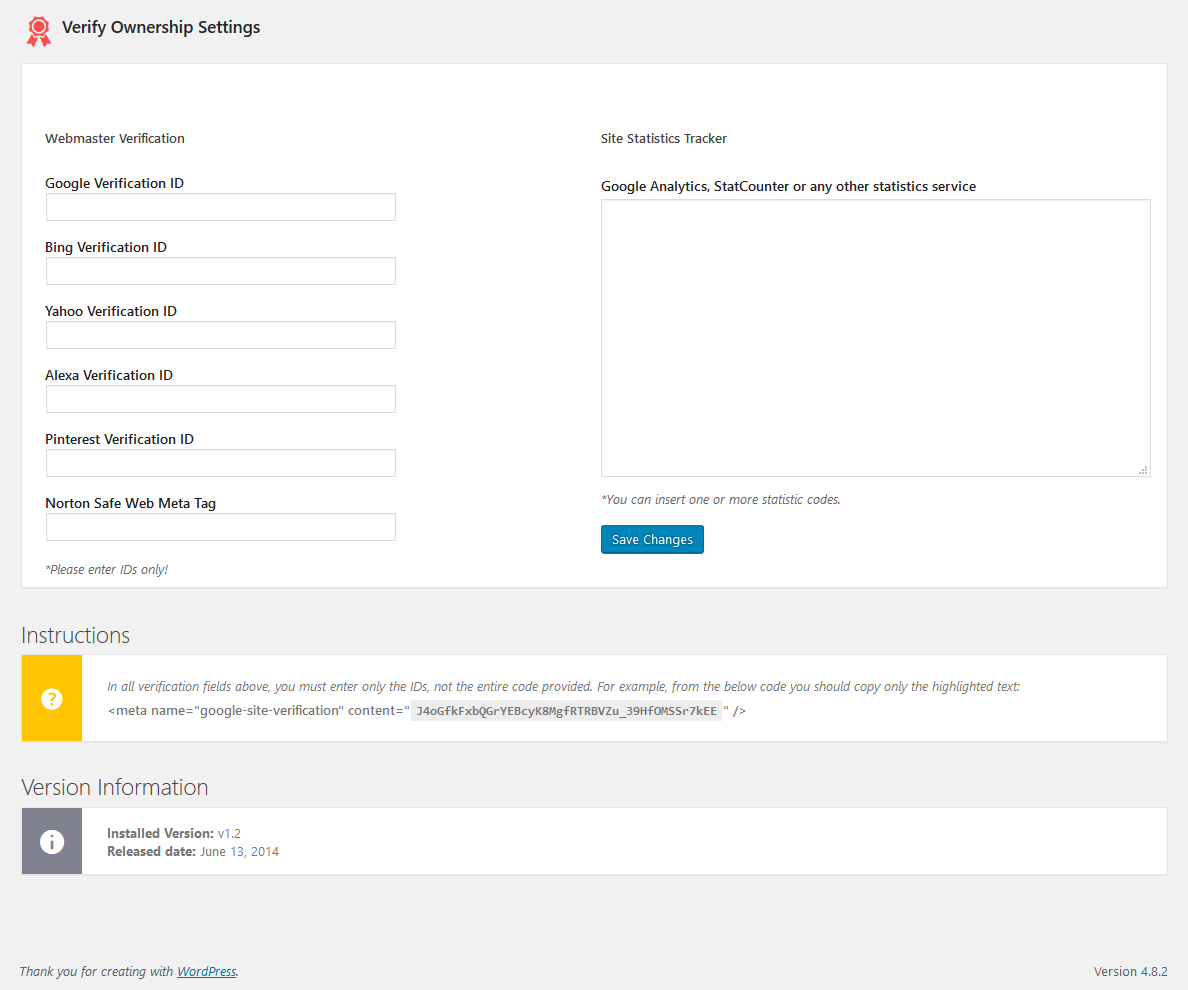Click the highlighted sample verification code
The height and width of the screenshot is (990, 1188).
(567, 710)
